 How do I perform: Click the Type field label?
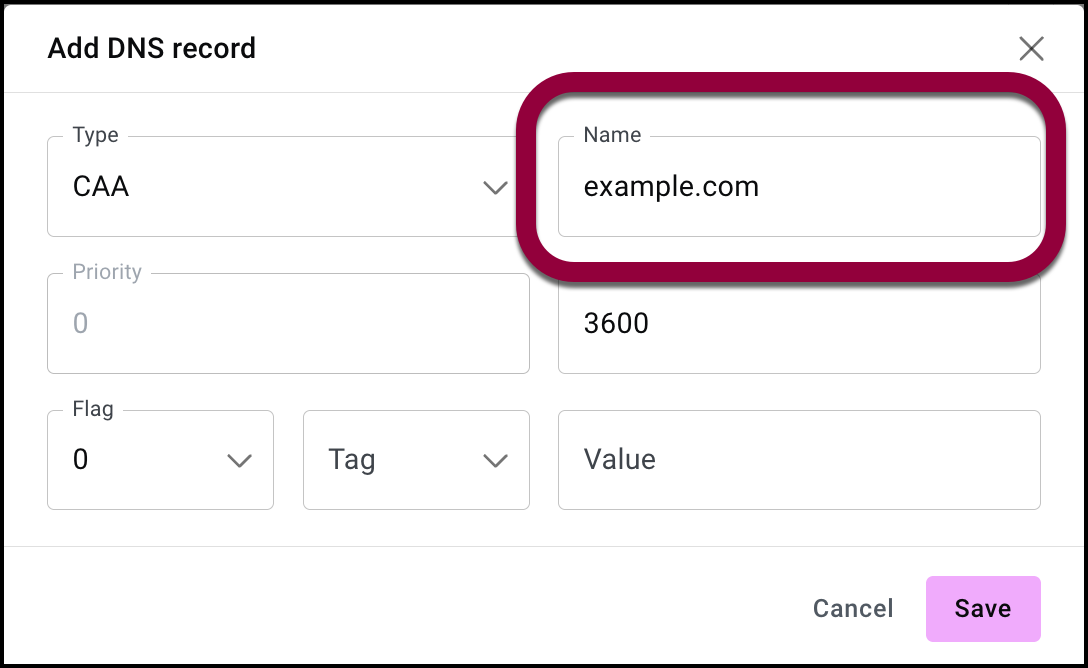(96, 135)
